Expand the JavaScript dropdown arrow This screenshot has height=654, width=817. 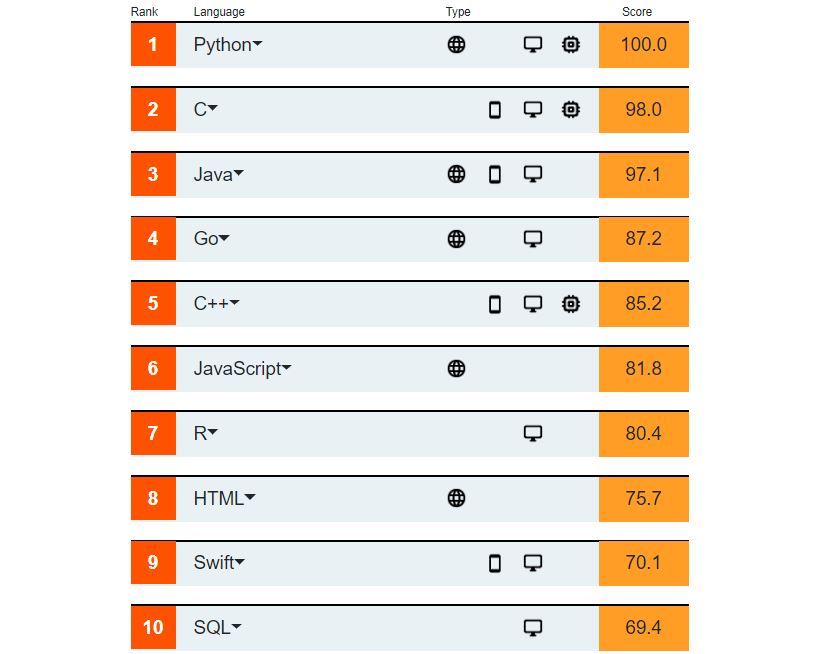point(287,368)
